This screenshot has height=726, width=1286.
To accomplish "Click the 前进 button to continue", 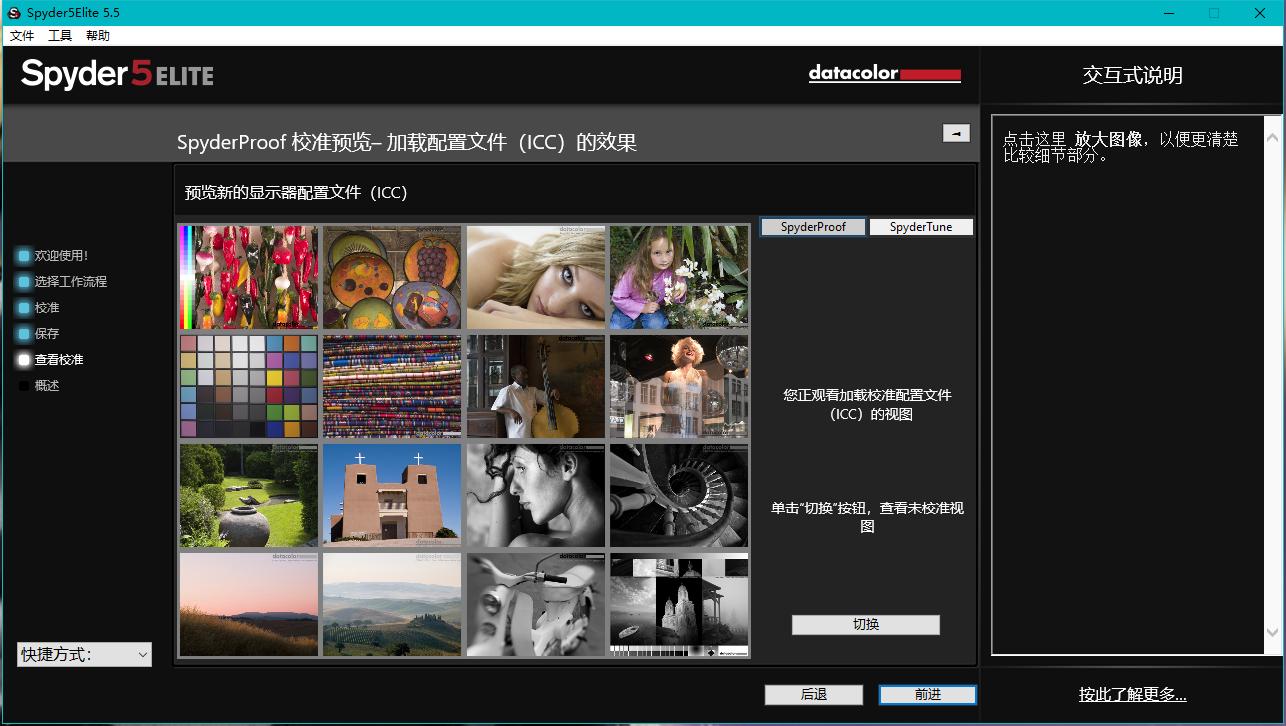I will pyautogui.click(x=926, y=694).
